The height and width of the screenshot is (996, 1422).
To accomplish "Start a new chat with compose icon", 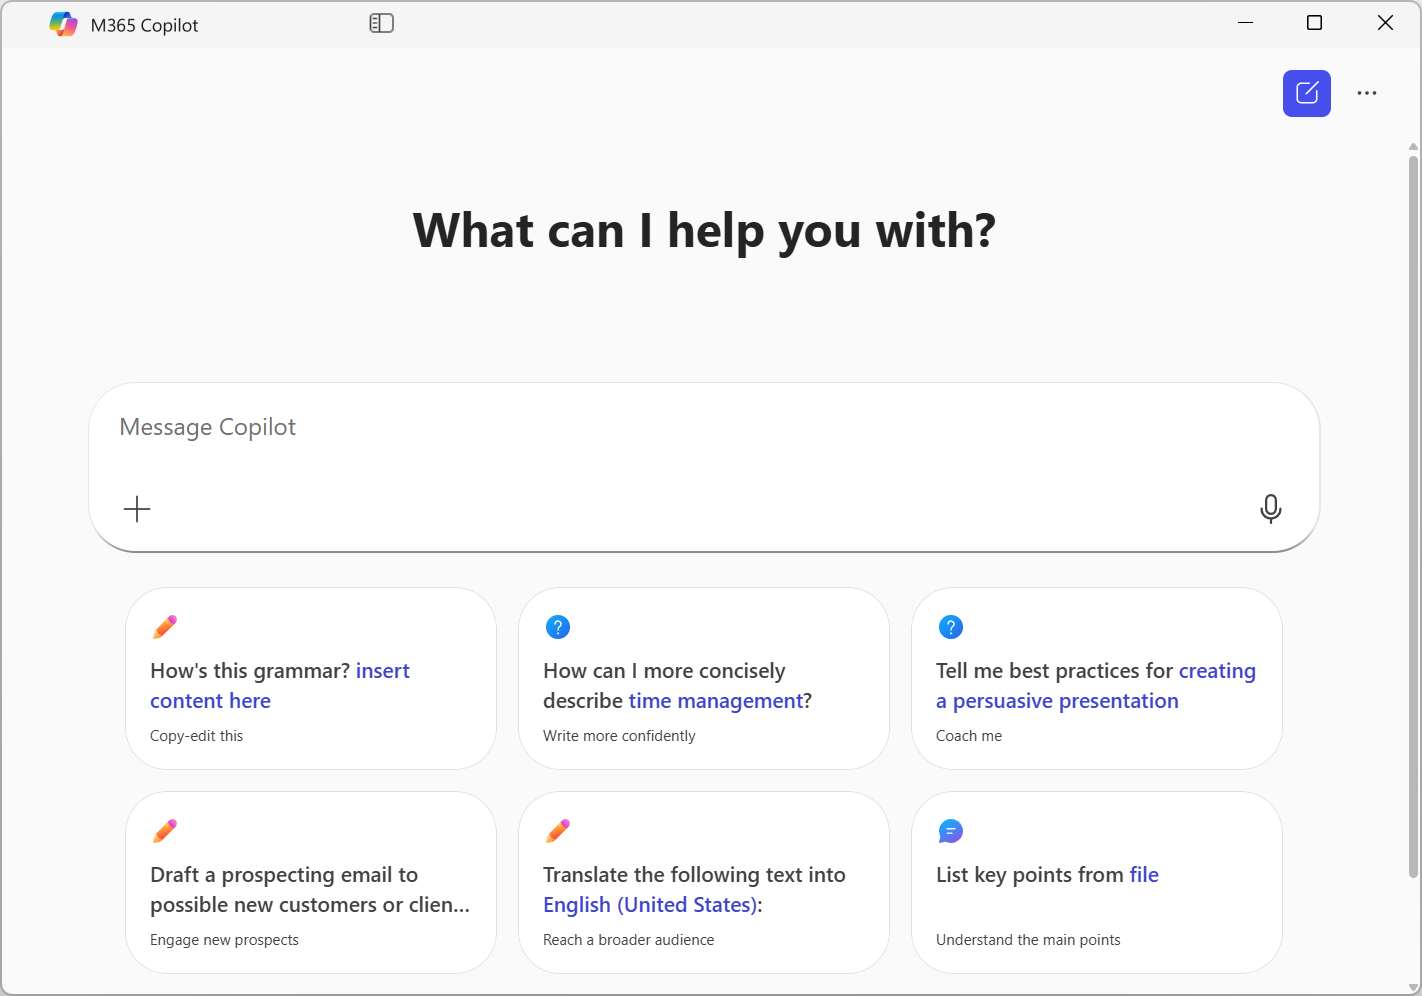I will point(1306,93).
